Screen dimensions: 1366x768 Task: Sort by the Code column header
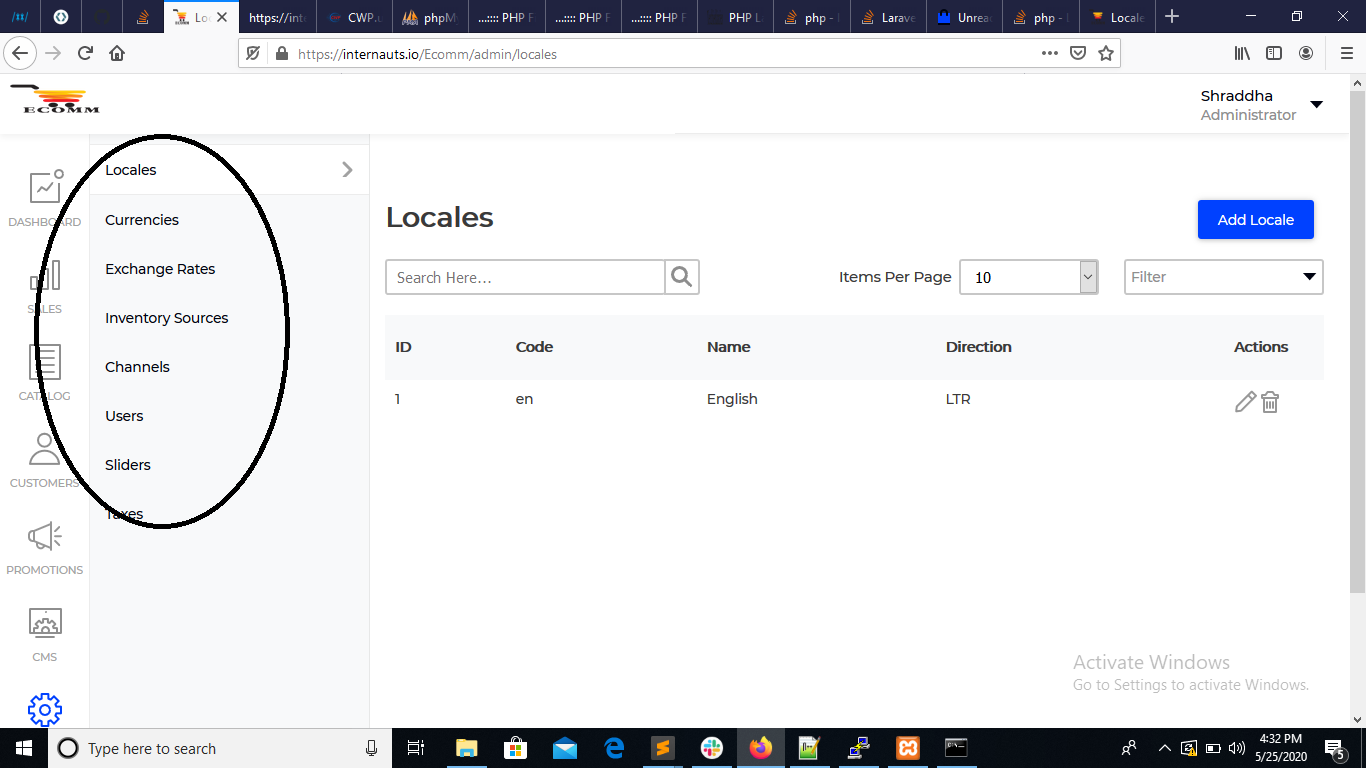(535, 347)
